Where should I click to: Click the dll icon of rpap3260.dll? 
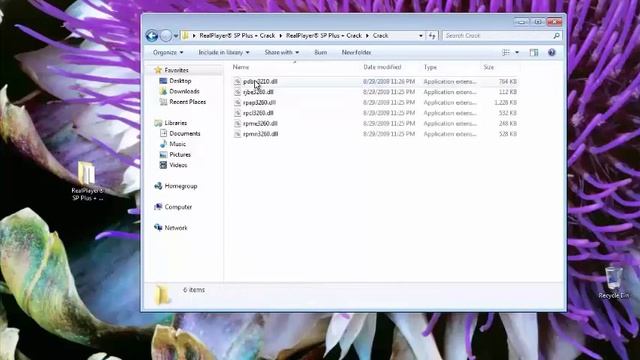237,103
